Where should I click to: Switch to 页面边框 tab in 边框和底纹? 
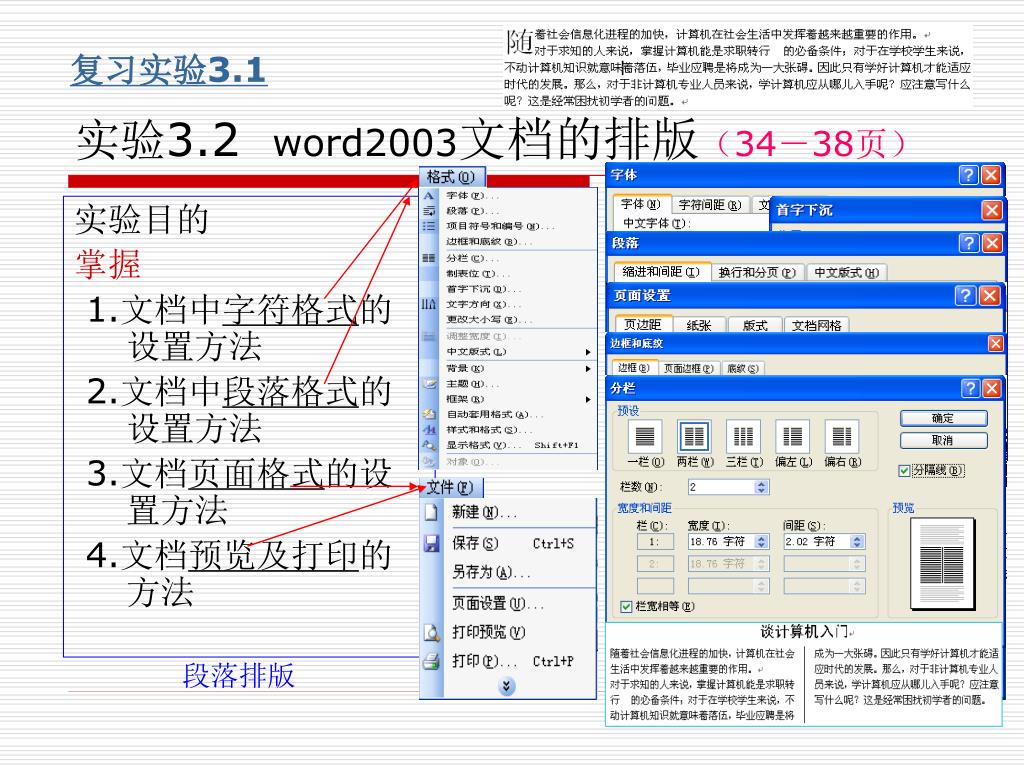pos(688,368)
